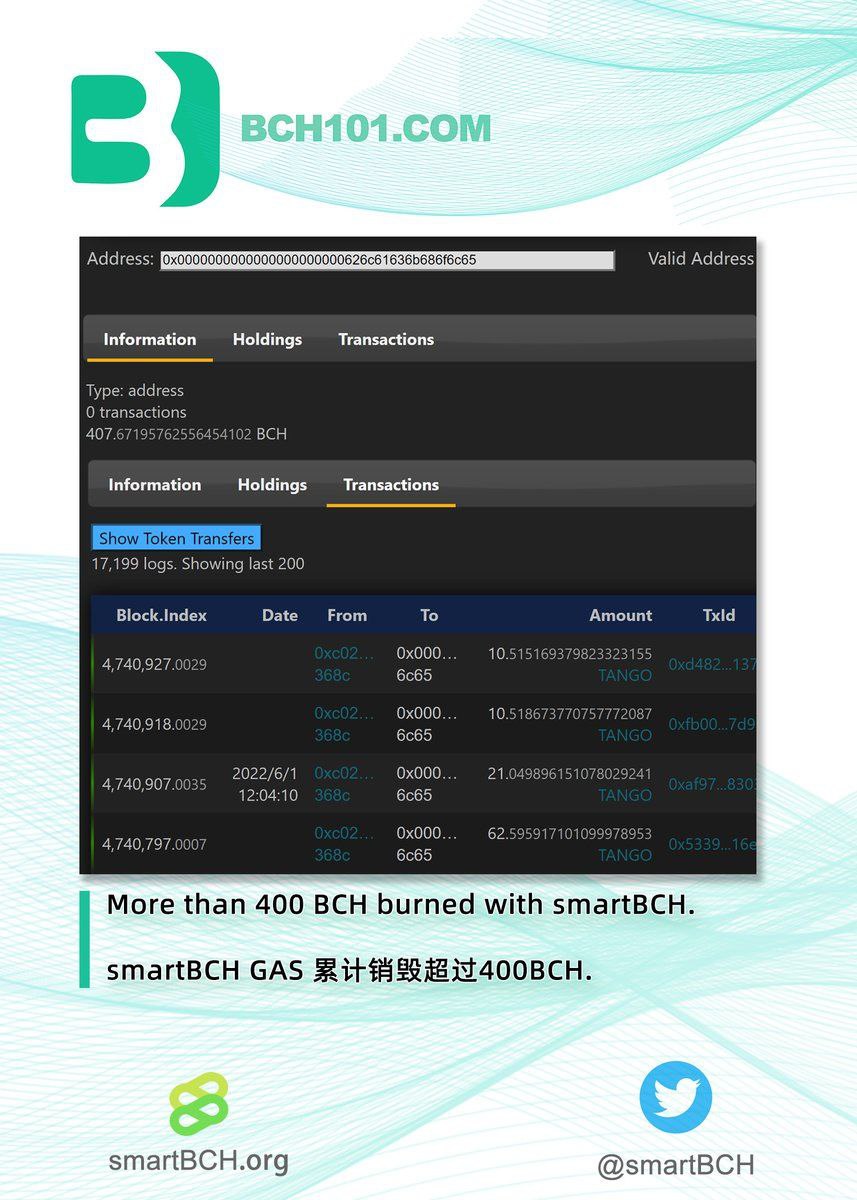The image size is (857, 1200).
Task: Select the lower Transactions tab
Action: (x=391, y=484)
